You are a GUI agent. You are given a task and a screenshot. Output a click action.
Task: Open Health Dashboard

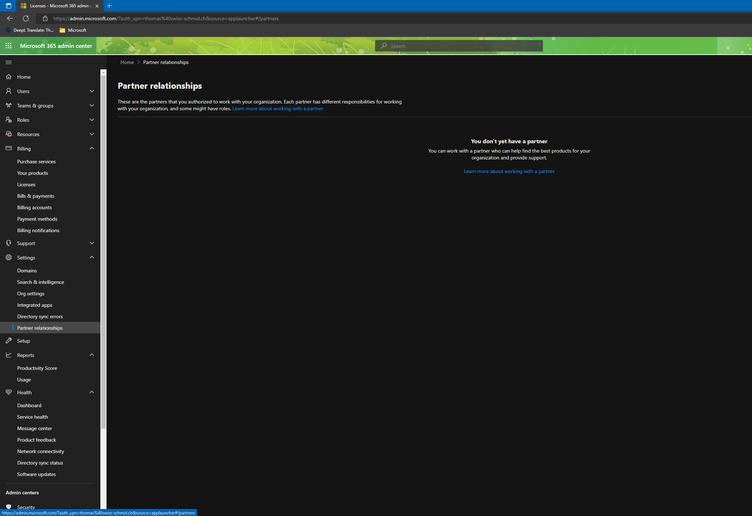click(29, 406)
